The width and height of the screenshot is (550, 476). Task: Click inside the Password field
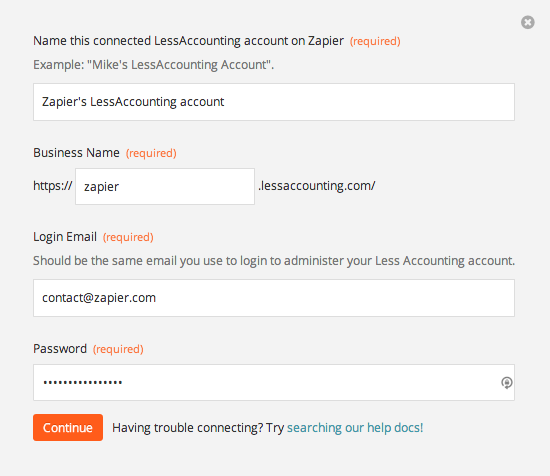[x=274, y=382]
